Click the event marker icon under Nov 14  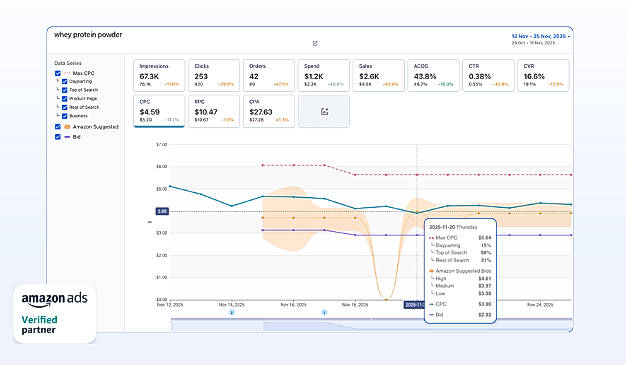point(232,312)
